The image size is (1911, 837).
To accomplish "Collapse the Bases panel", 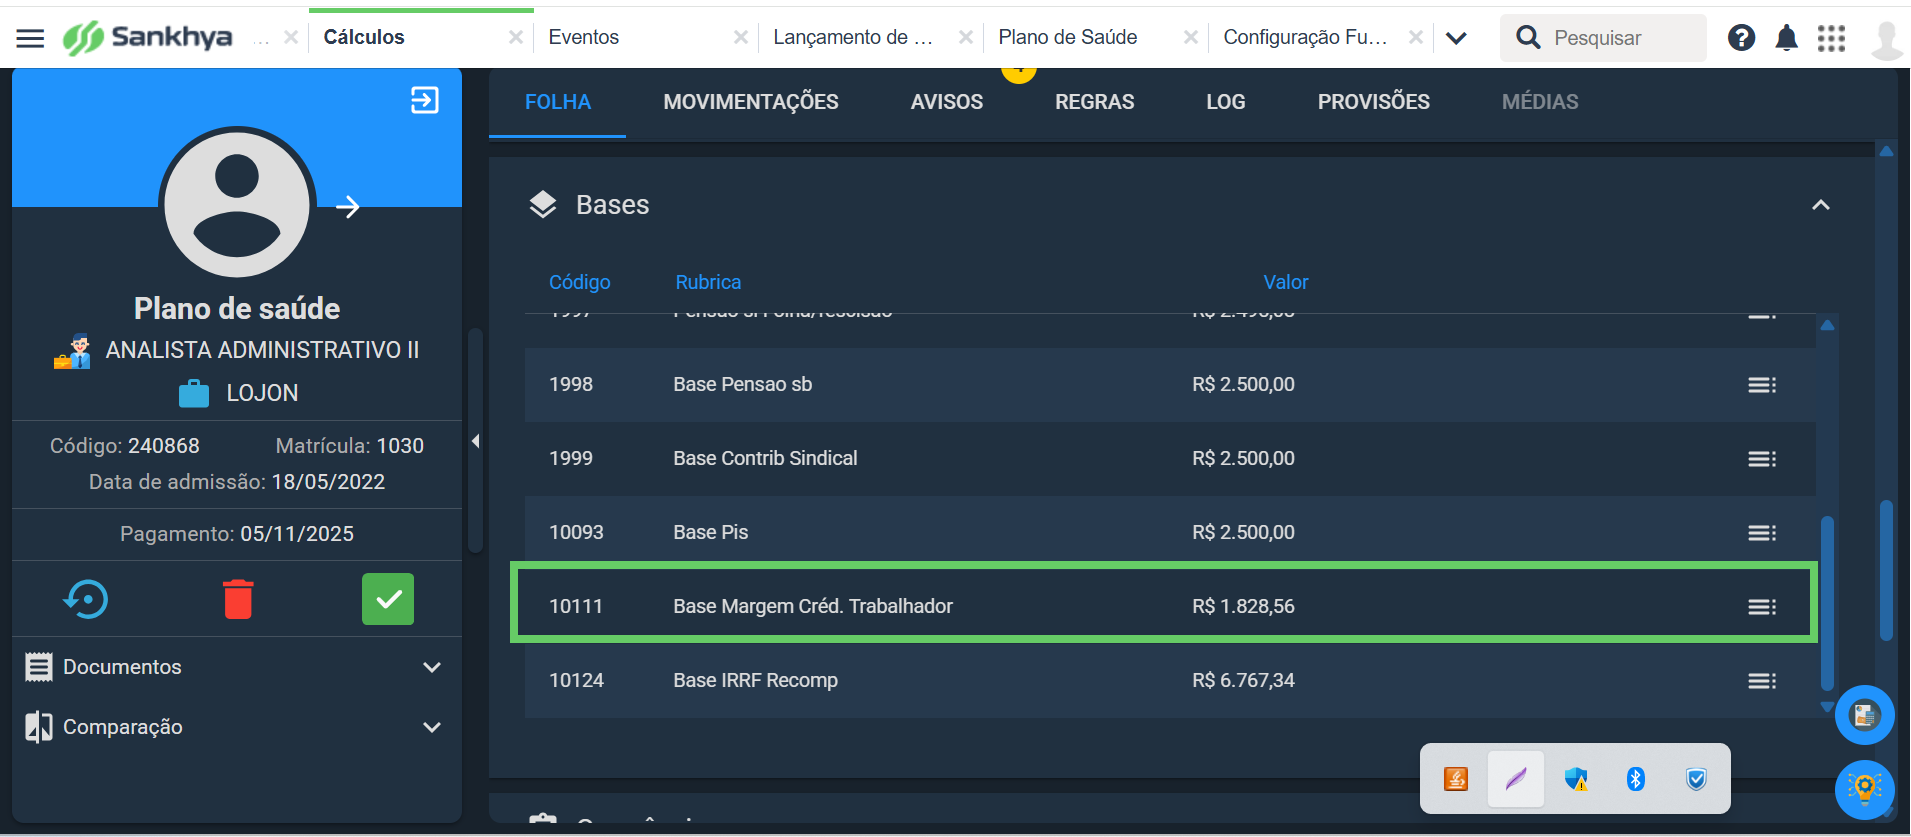I will click(x=1821, y=205).
